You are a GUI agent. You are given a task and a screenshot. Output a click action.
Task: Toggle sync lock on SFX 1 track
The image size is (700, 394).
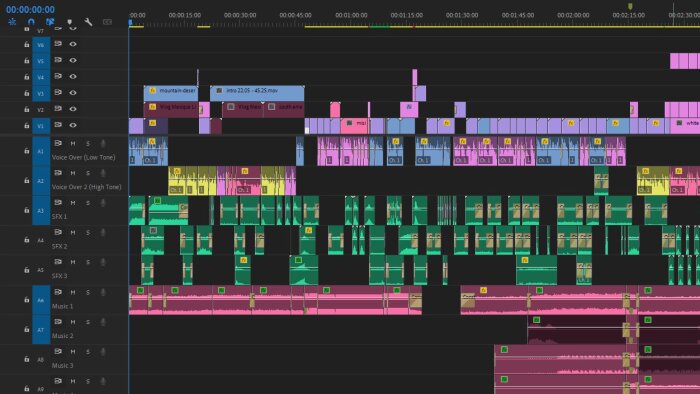tap(58, 203)
